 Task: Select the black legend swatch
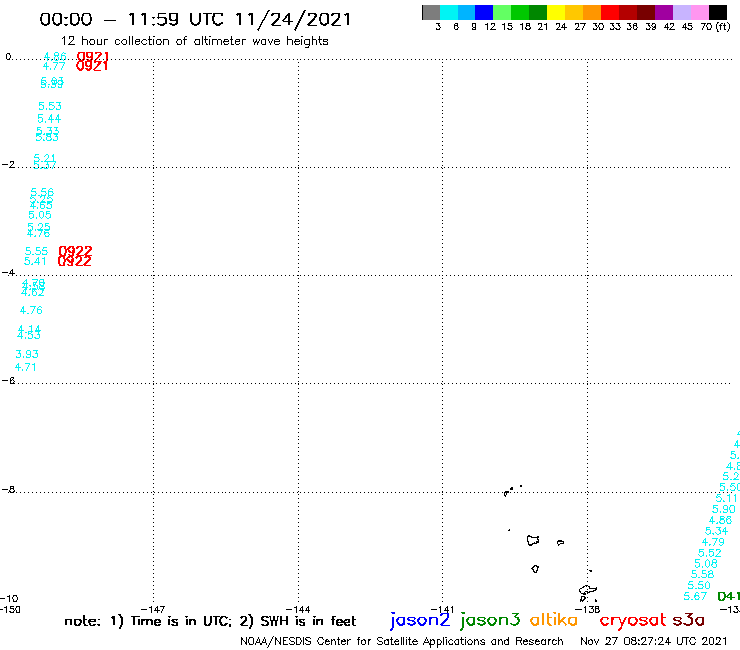(x=718, y=12)
